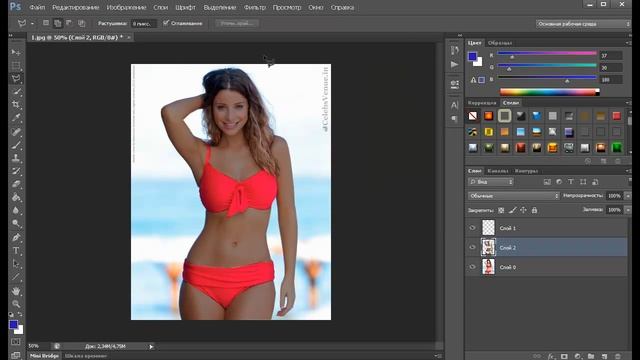Open the Редактирование menu

[x=76, y=7]
